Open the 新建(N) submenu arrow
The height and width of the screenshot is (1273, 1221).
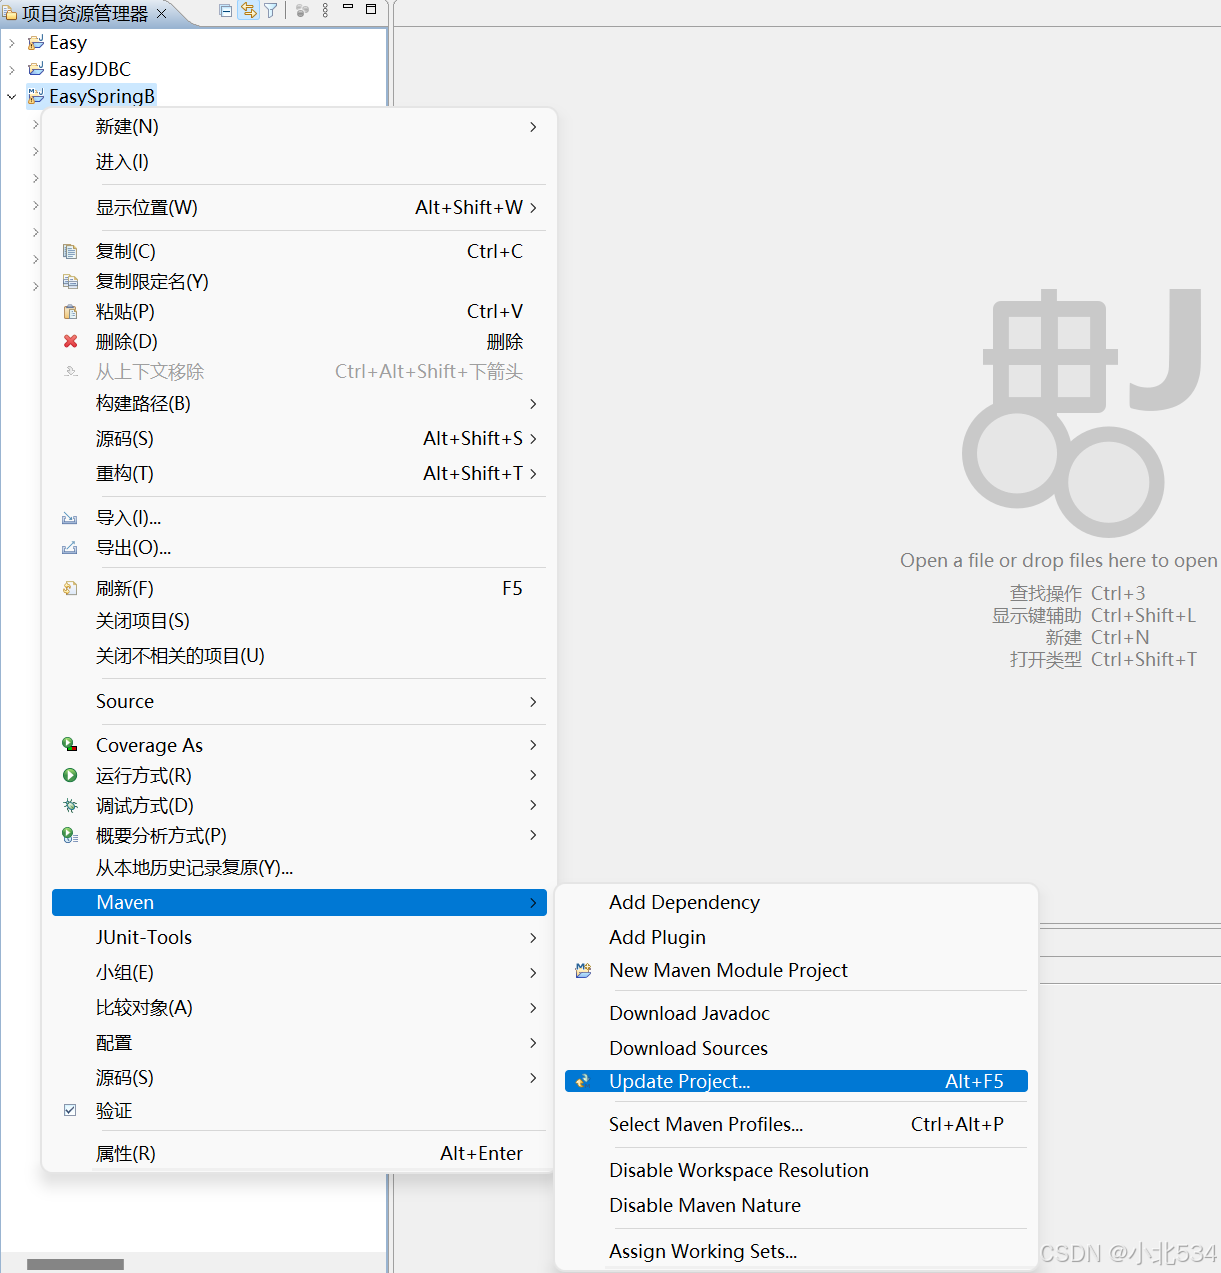pyautogui.click(x=533, y=126)
